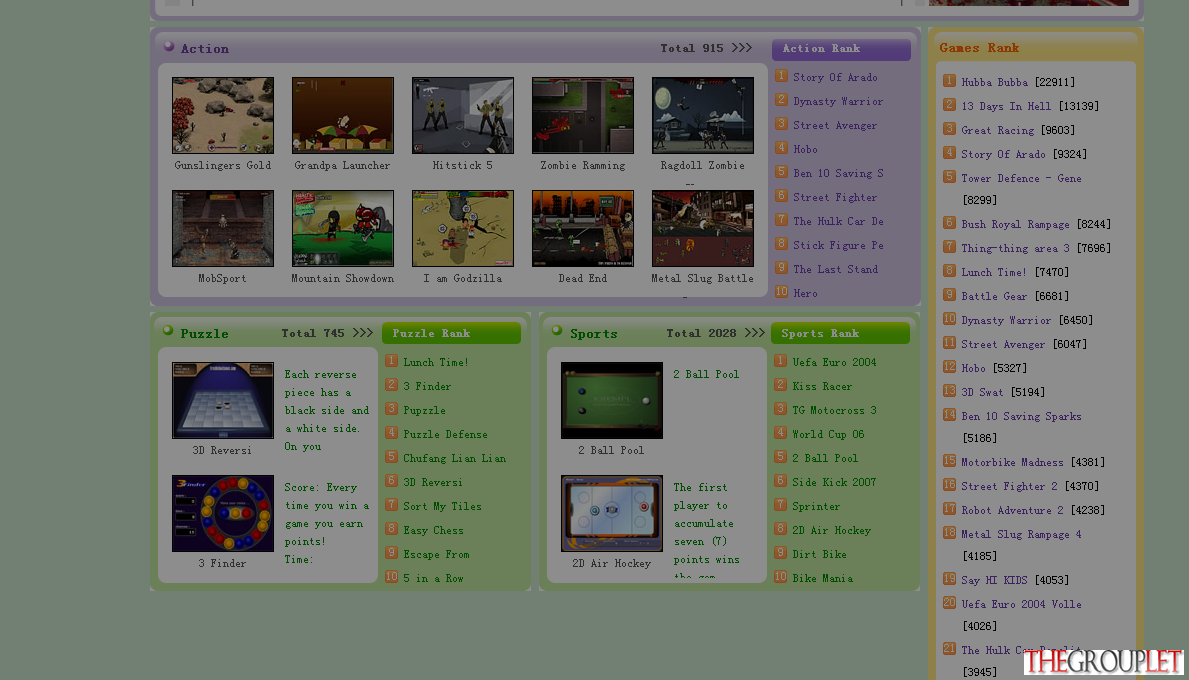This screenshot has width=1189, height=680.
Task: Open Great Racing in the Games Rank list
Action: click(x=997, y=130)
